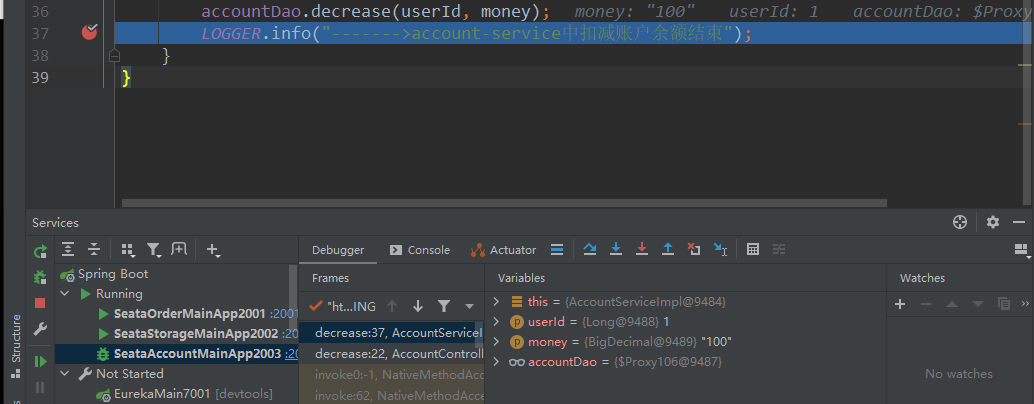Select frame invoke:62, NativeMethodAccessor
This screenshot has width=1034, height=404.
pyautogui.click(x=391, y=395)
